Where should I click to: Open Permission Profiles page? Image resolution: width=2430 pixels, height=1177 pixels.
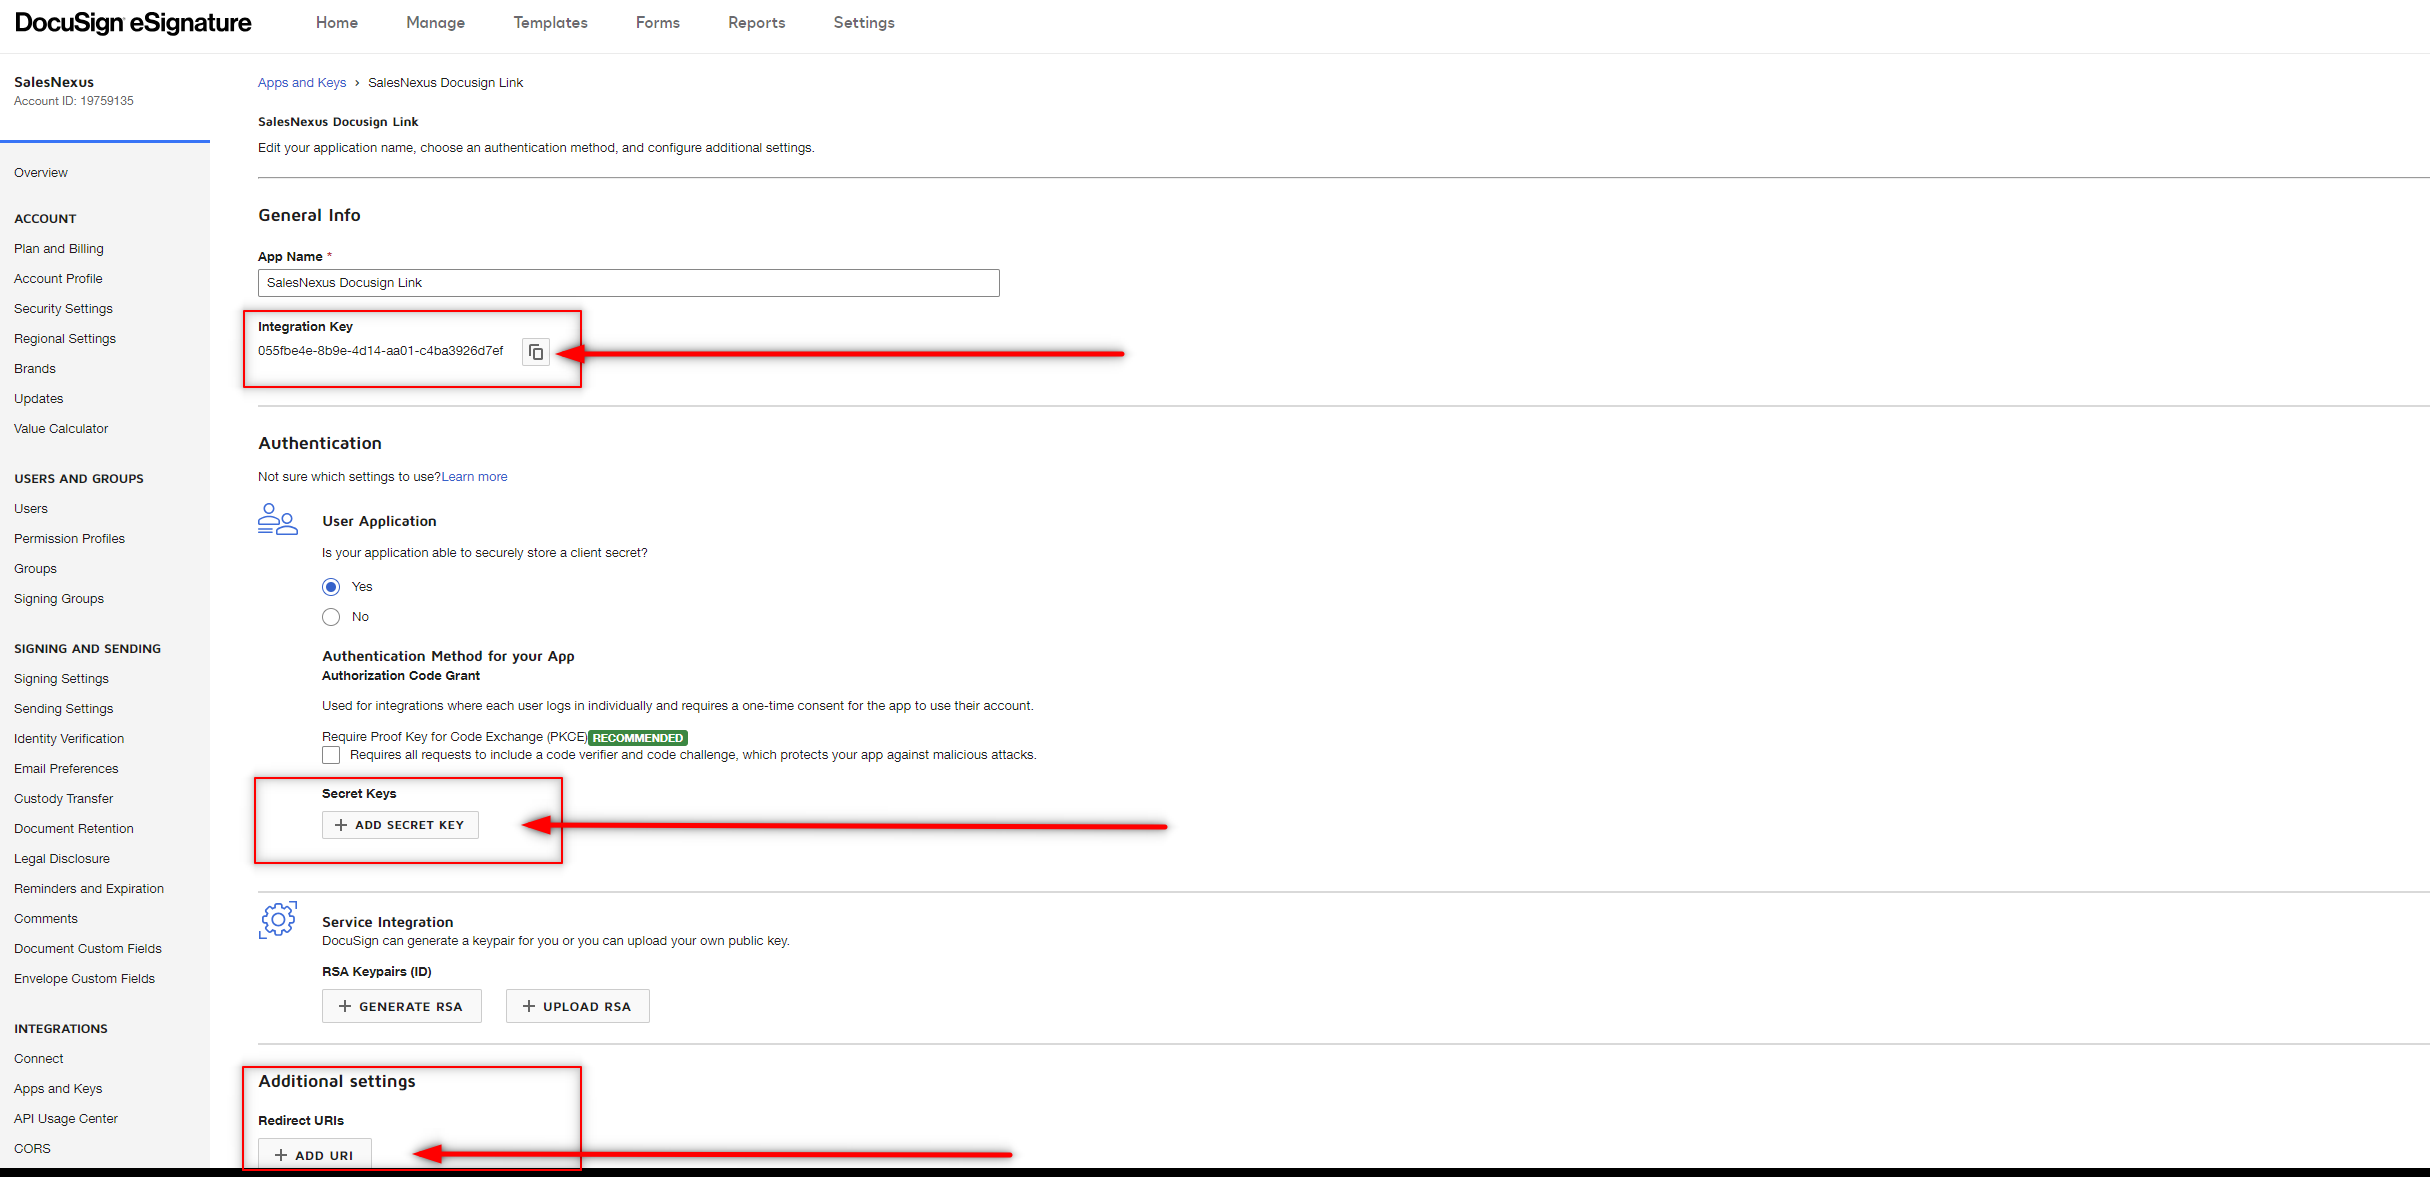coord(70,539)
